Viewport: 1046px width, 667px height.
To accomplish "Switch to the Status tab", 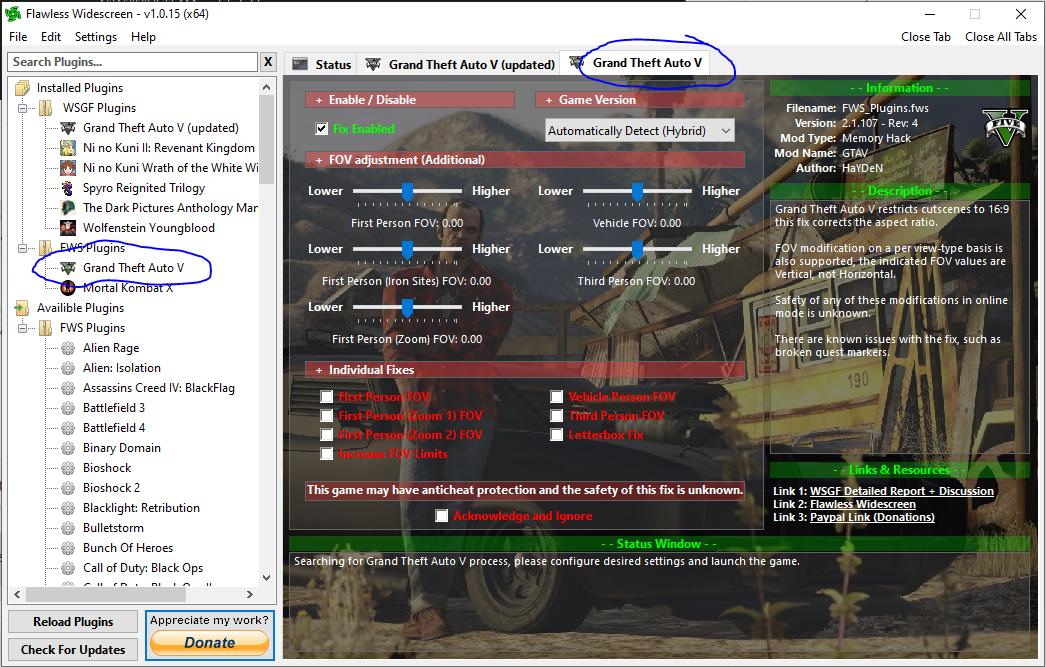I will click(x=322, y=64).
